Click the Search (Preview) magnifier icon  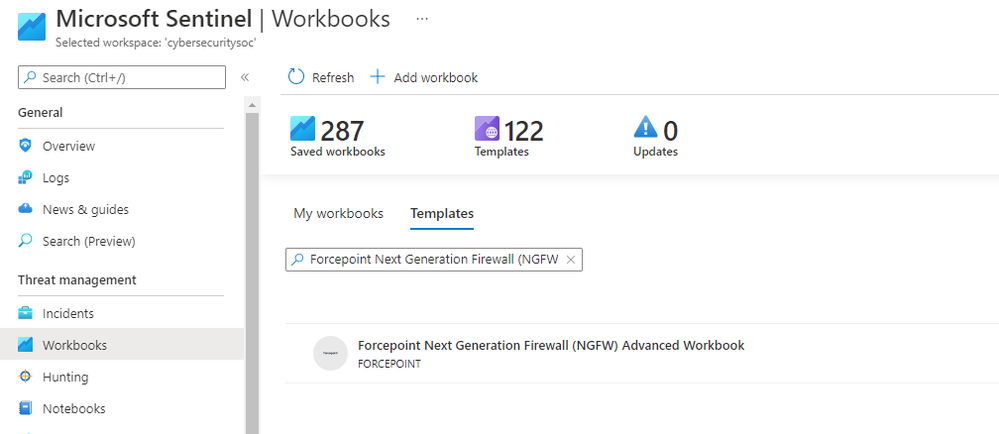[x=25, y=241]
